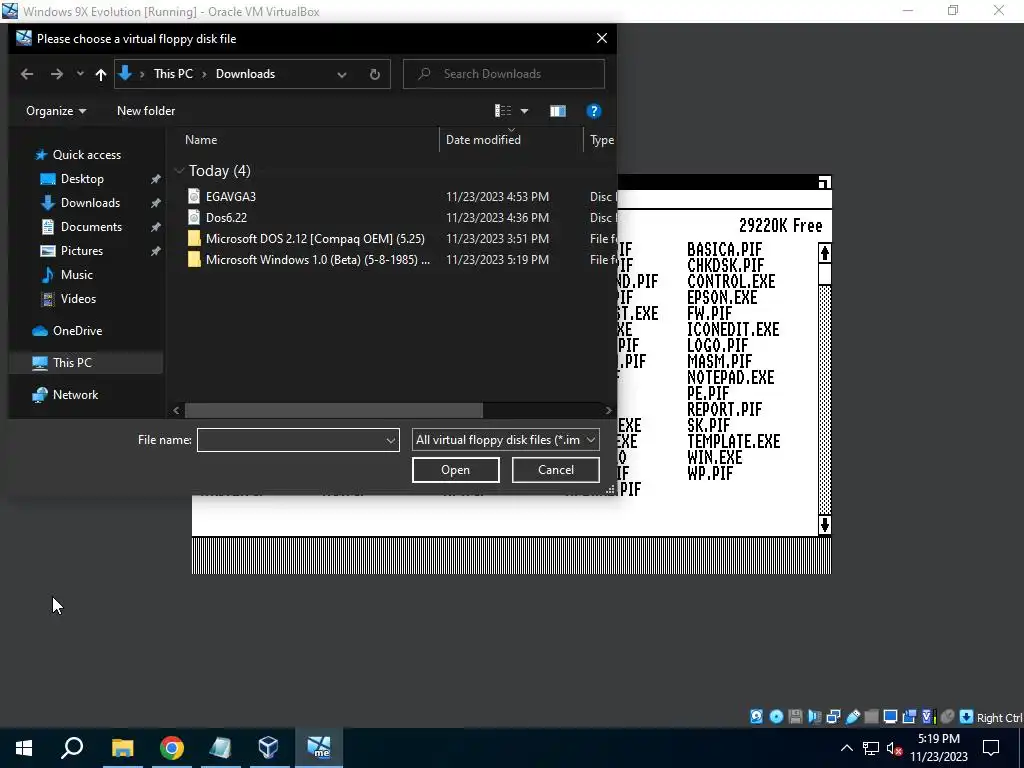Select Pictures in navigation pane
Image resolution: width=1024 pixels, height=768 pixels.
(x=81, y=251)
